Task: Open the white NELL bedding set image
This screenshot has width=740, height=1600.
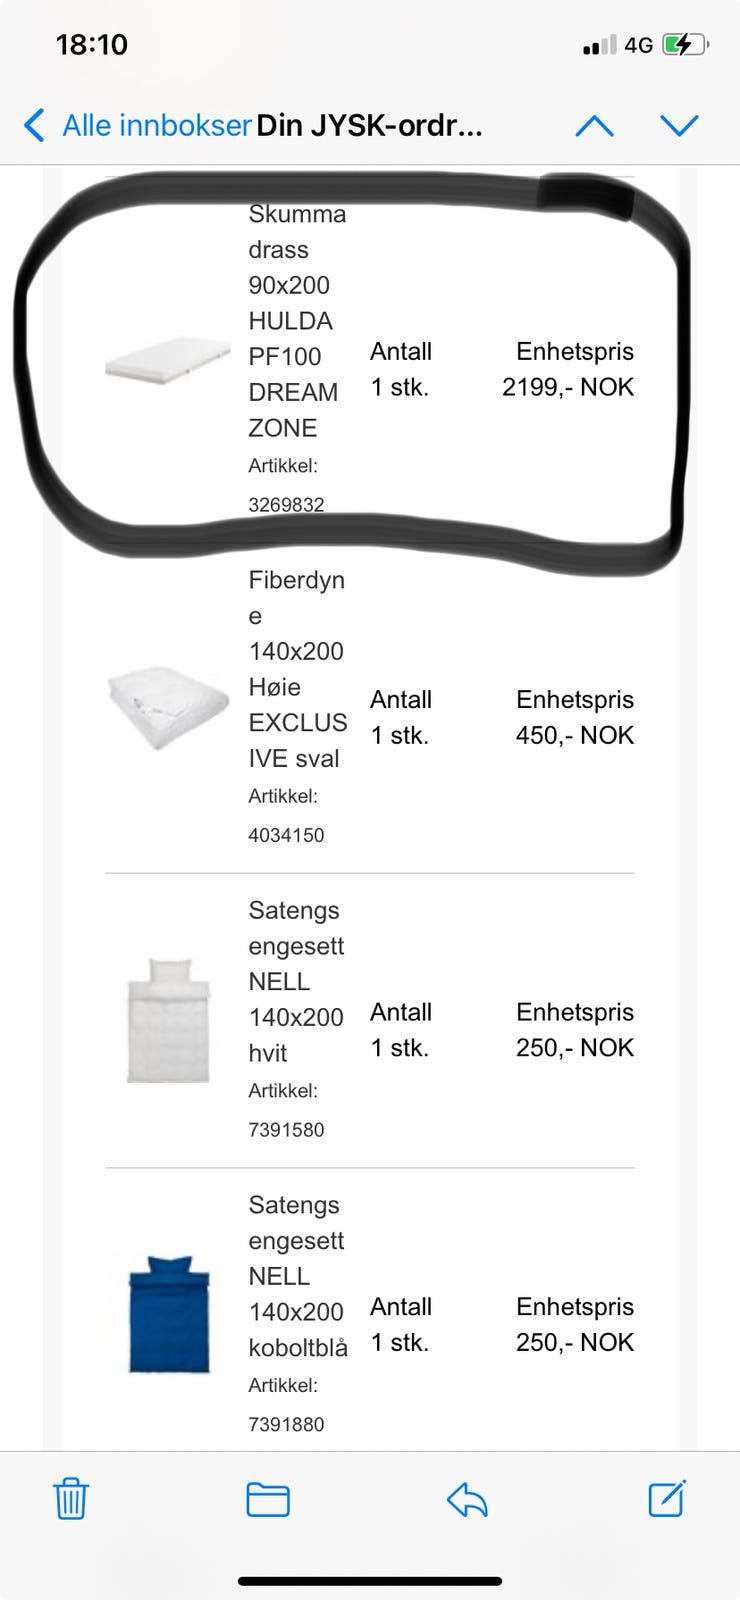Action: coord(169,1020)
